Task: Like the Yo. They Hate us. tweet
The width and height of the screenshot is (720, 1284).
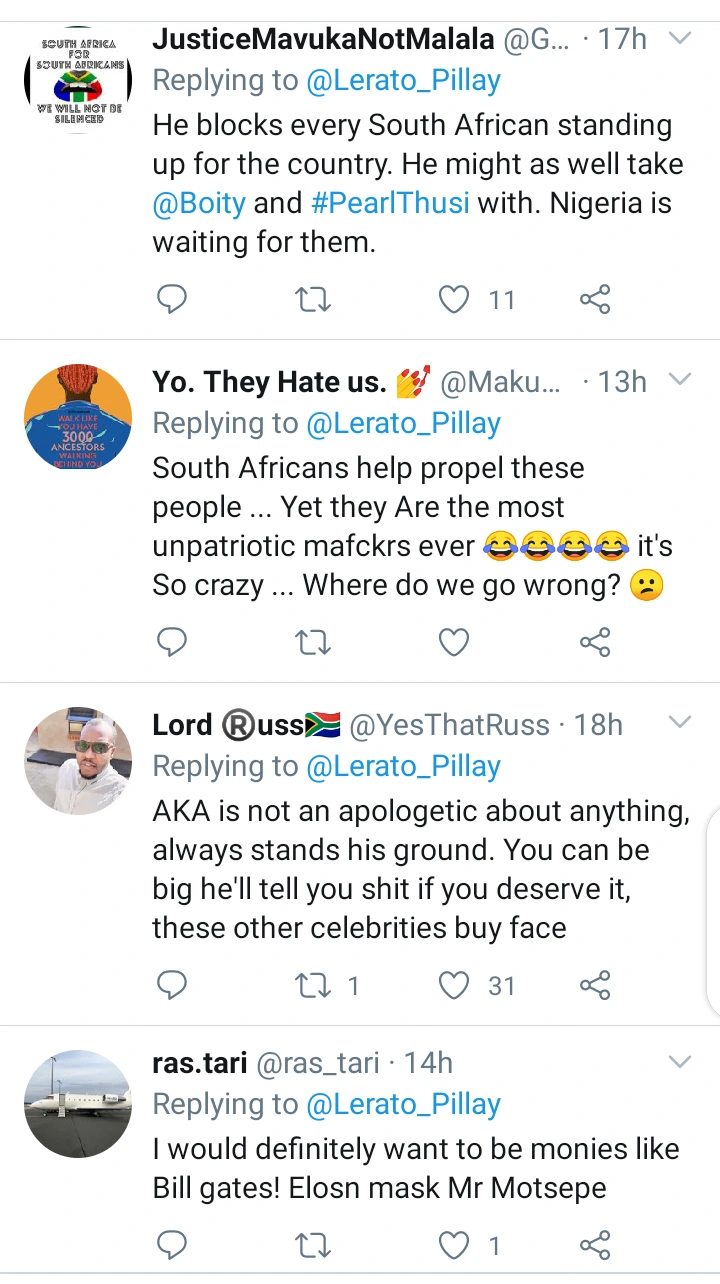Action: [x=455, y=642]
